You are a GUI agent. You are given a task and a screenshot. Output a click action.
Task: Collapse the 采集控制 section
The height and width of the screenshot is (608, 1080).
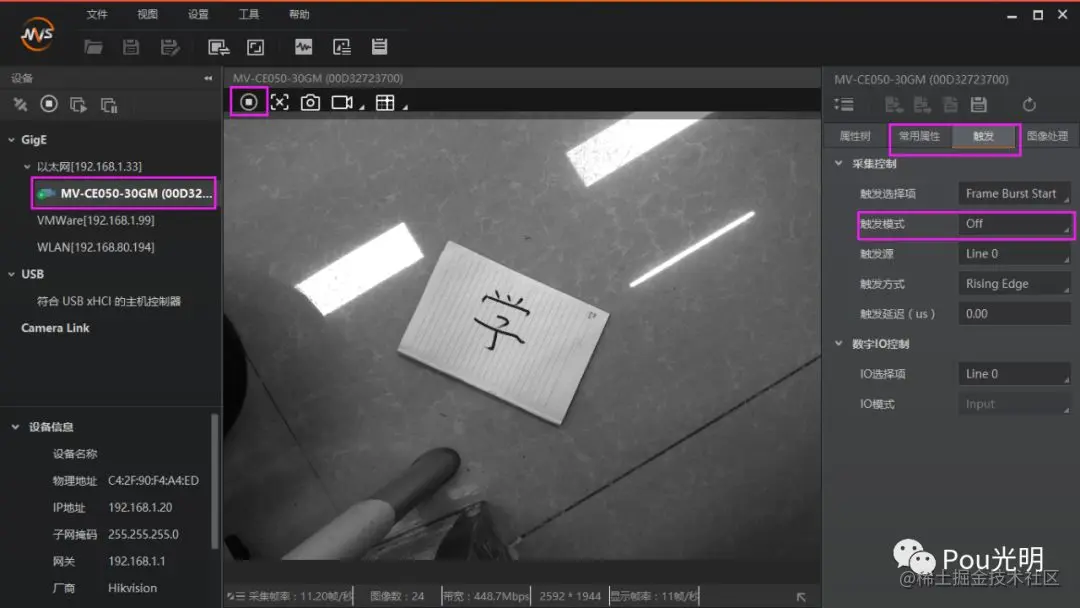click(x=838, y=164)
